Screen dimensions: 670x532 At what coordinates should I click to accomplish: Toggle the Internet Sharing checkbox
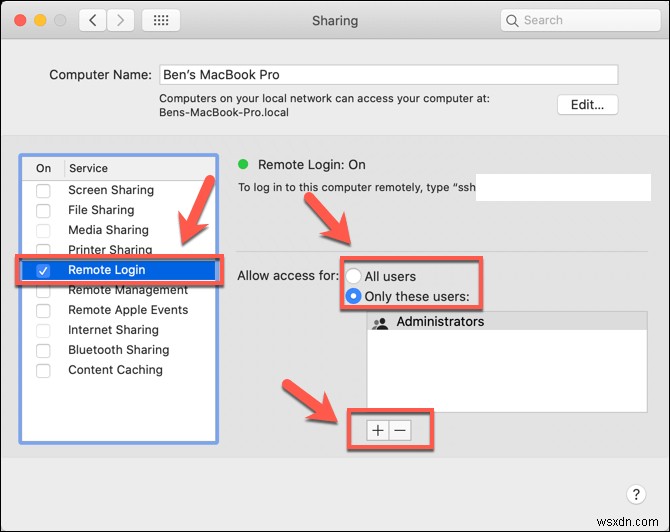pyautogui.click(x=43, y=331)
